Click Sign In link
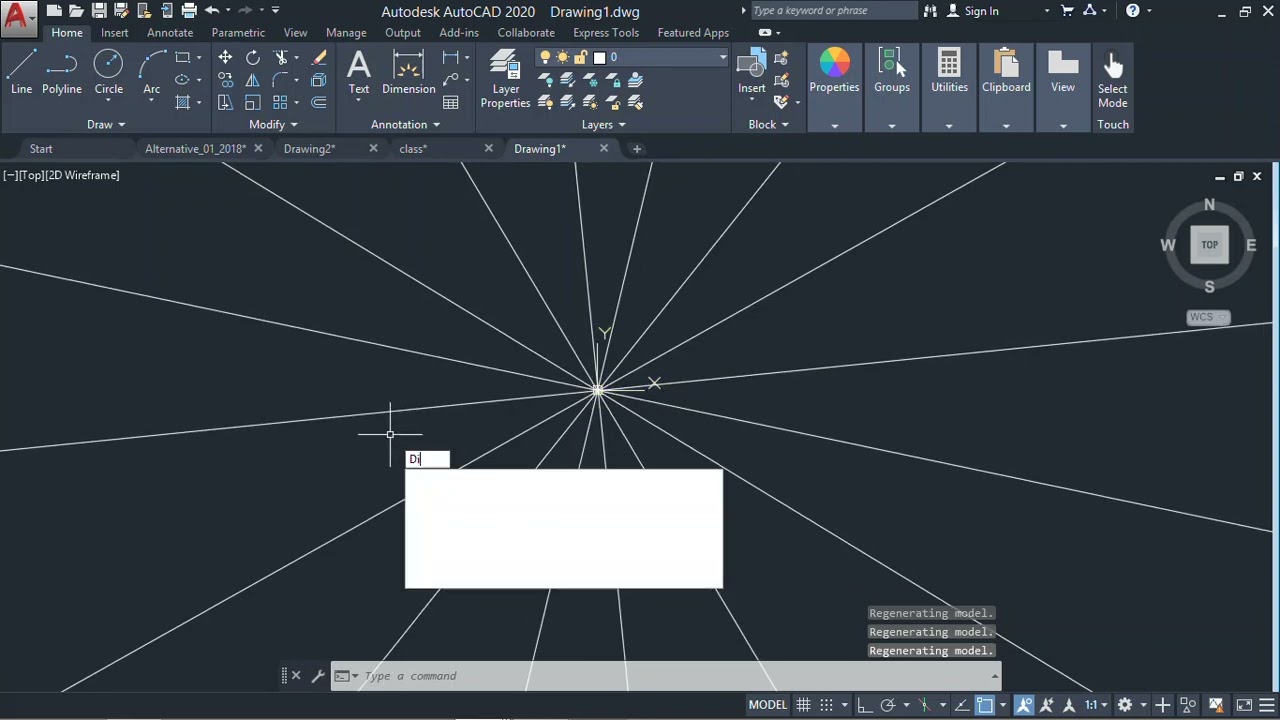The width and height of the screenshot is (1280, 720). 981,11
